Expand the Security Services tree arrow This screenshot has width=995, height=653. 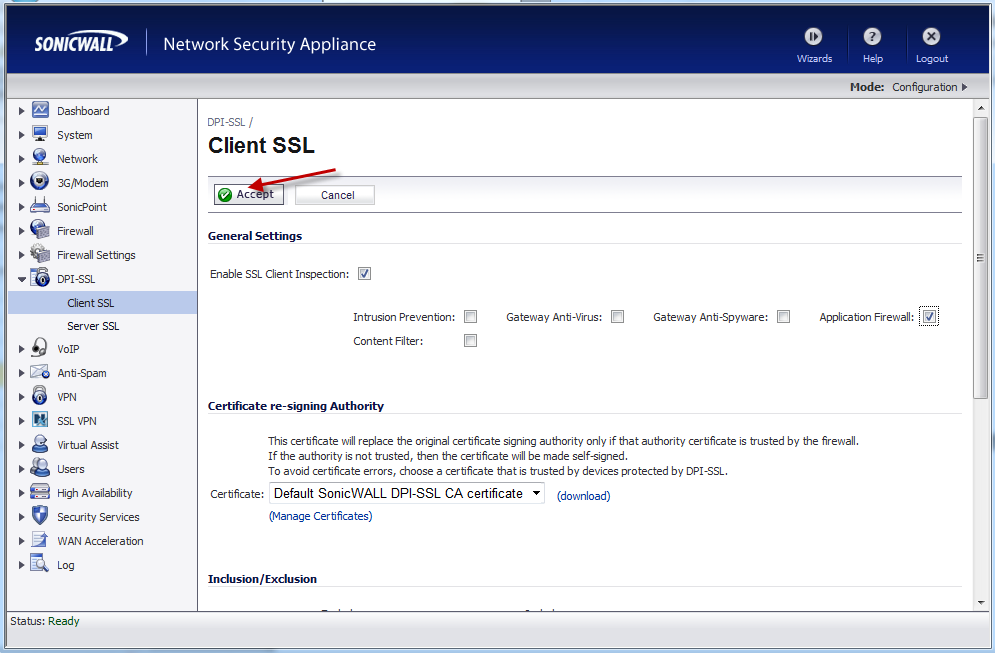(x=21, y=517)
